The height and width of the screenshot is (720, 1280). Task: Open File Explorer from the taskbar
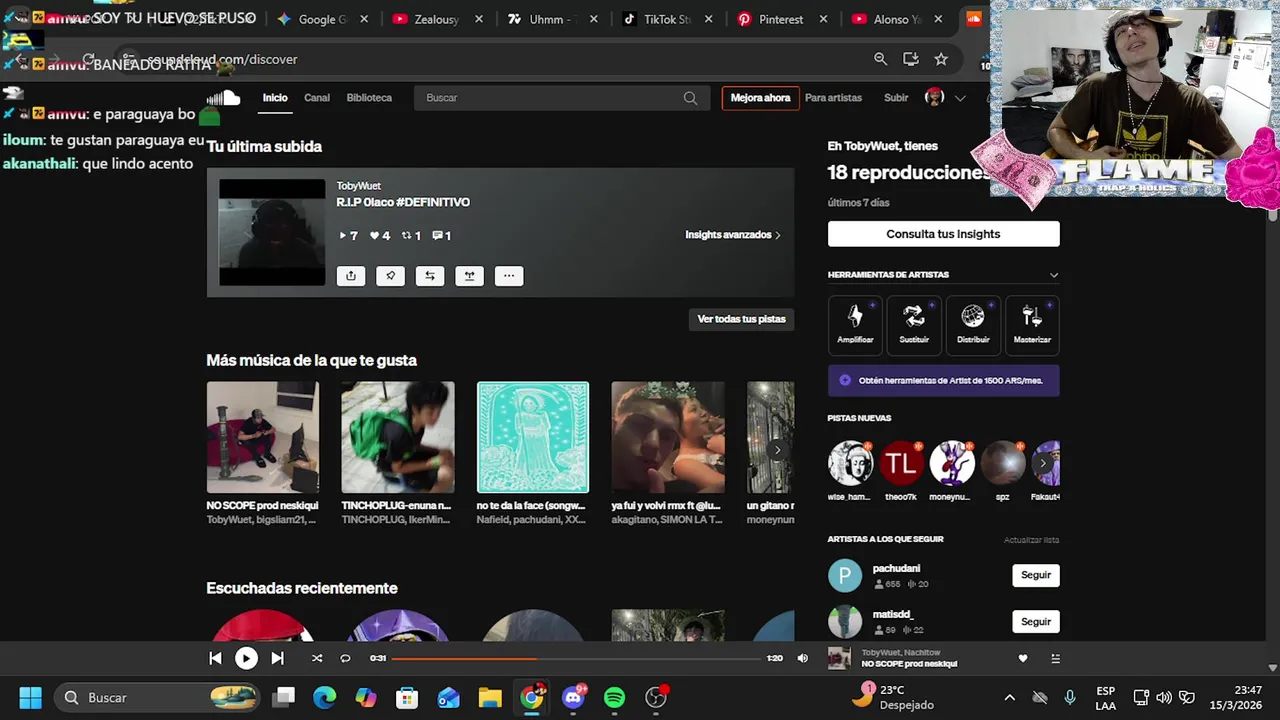pos(489,697)
